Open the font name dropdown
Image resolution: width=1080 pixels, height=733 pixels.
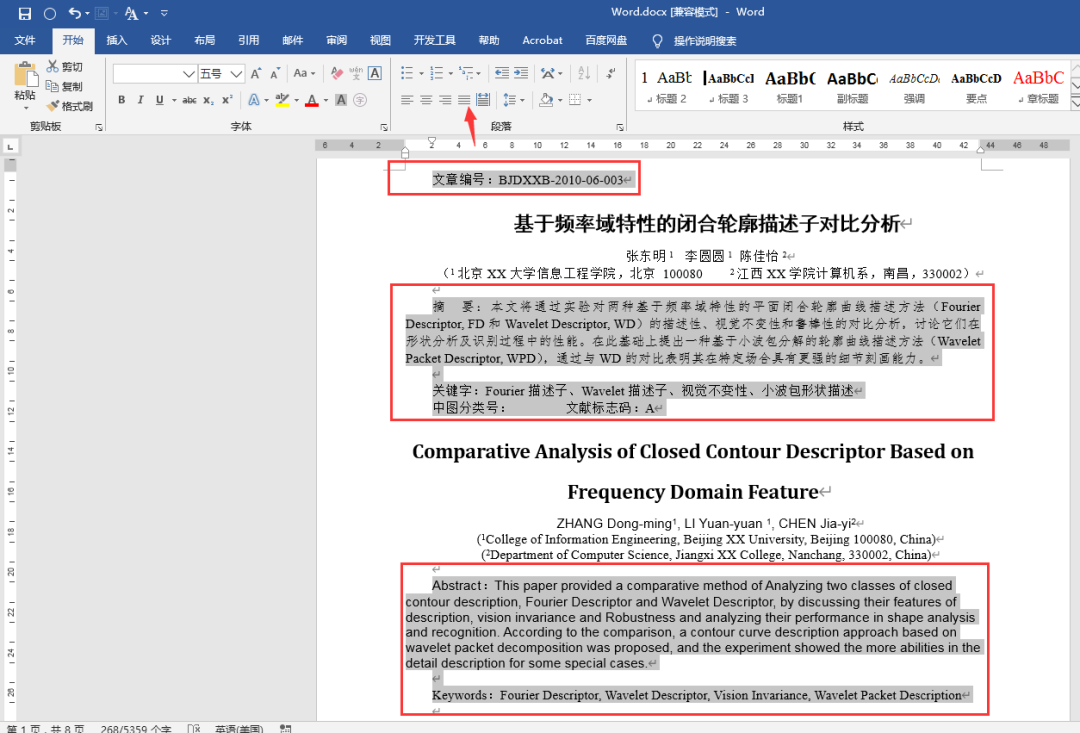click(x=188, y=73)
